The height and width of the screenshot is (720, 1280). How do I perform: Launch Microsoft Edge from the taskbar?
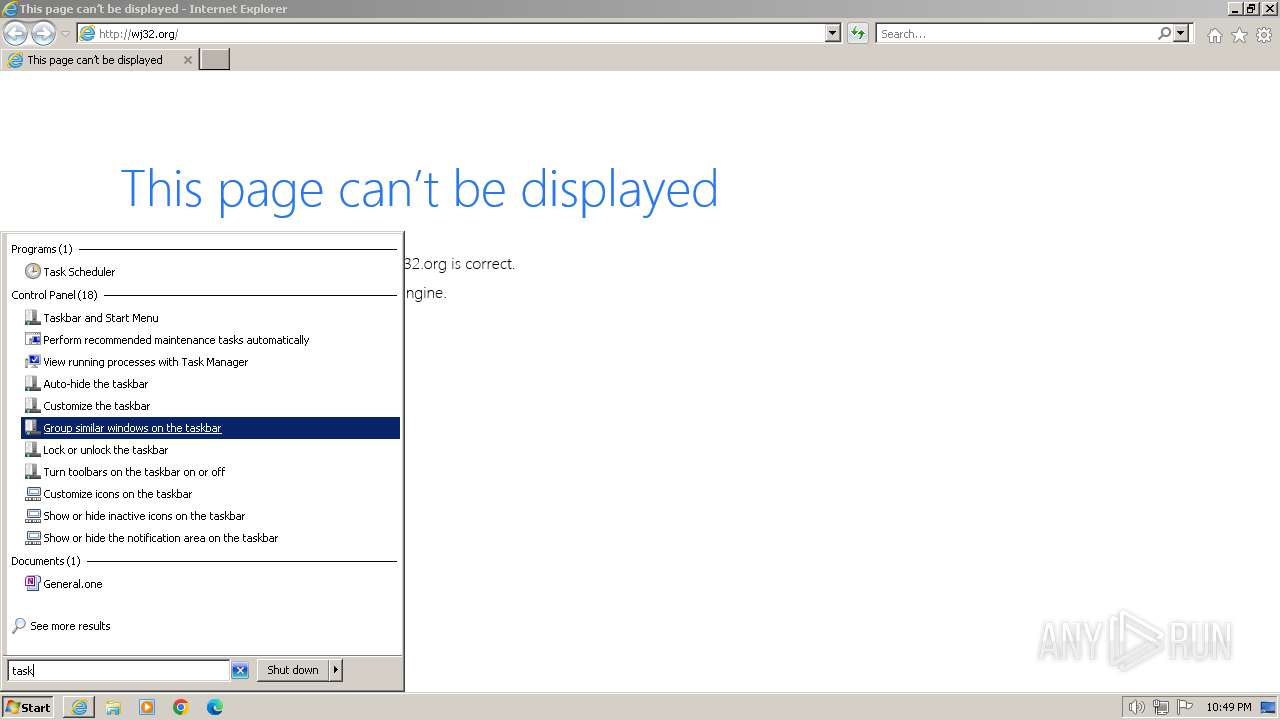coord(215,707)
